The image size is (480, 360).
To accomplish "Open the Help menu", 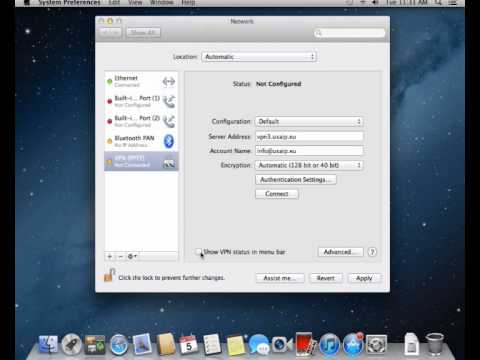I will coord(188,3).
